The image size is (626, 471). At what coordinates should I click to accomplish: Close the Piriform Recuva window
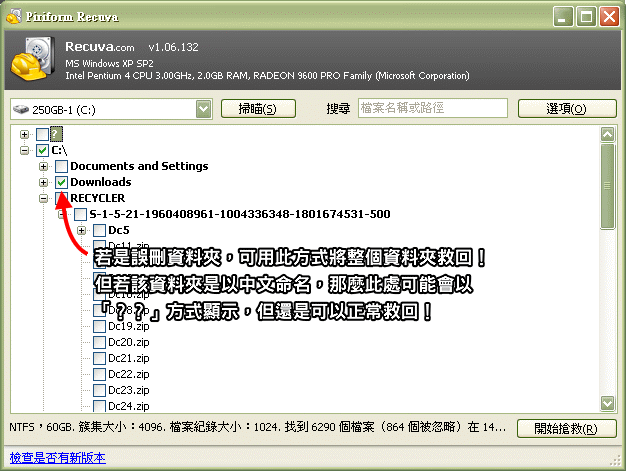(x=609, y=17)
